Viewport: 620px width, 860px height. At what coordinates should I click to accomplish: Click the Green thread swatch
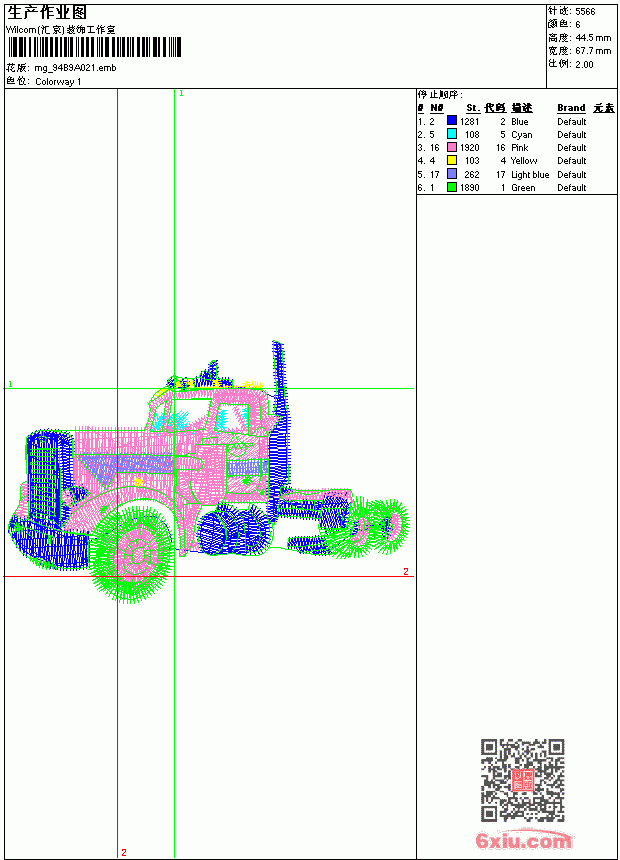(x=452, y=187)
